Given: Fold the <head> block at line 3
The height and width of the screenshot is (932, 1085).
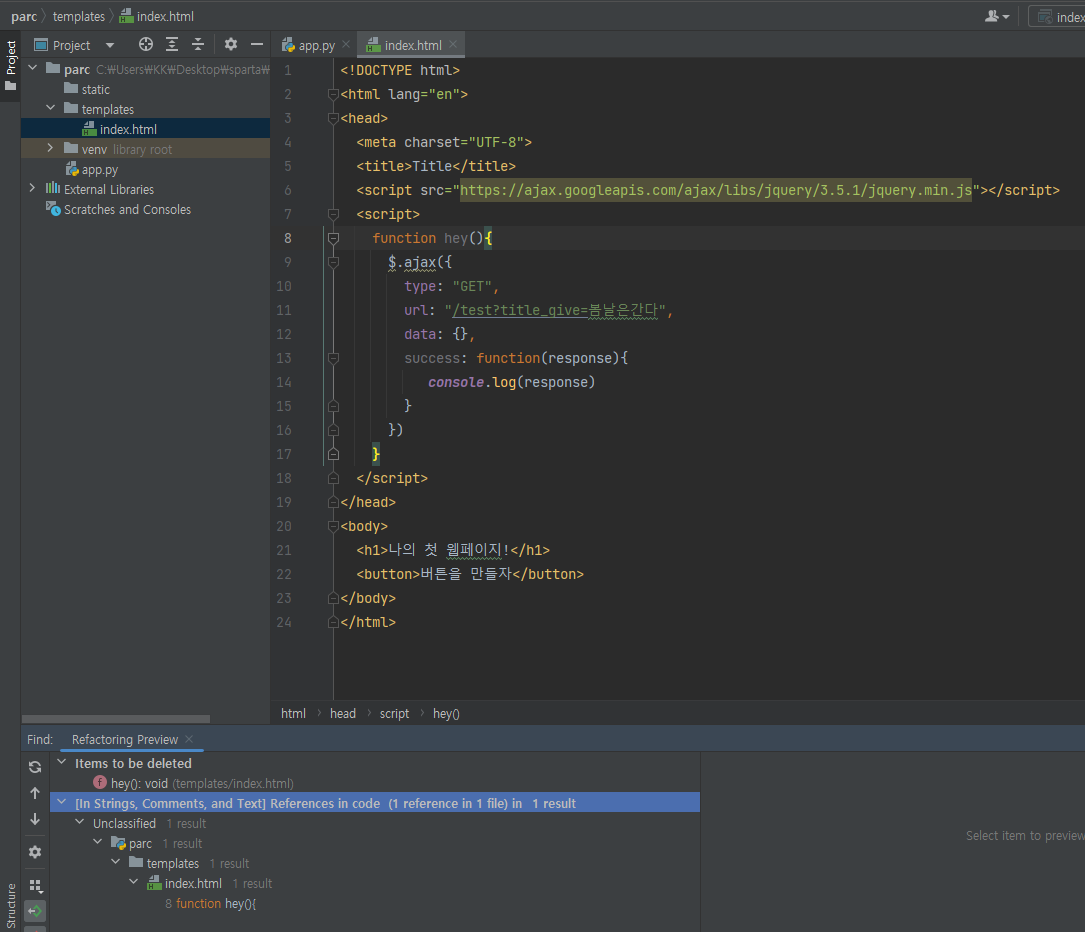Looking at the screenshot, I should [333, 118].
